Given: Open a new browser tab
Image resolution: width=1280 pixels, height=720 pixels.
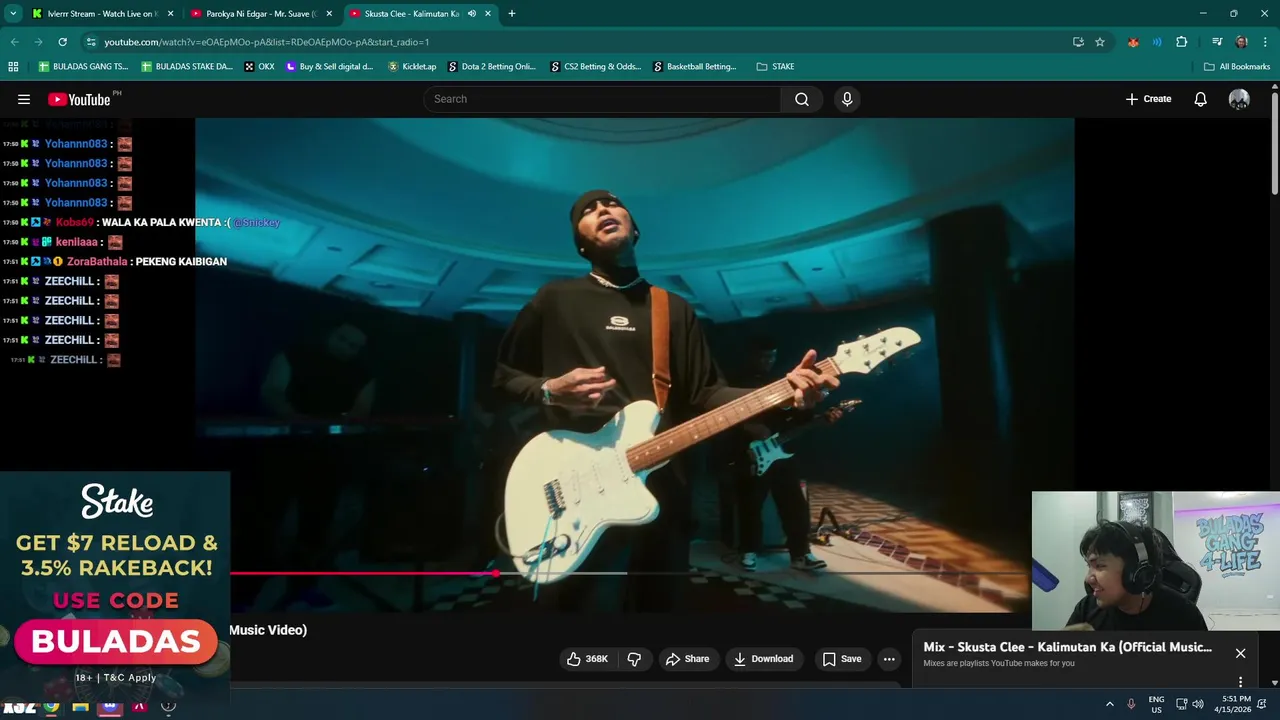Looking at the screenshot, I should click(512, 14).
